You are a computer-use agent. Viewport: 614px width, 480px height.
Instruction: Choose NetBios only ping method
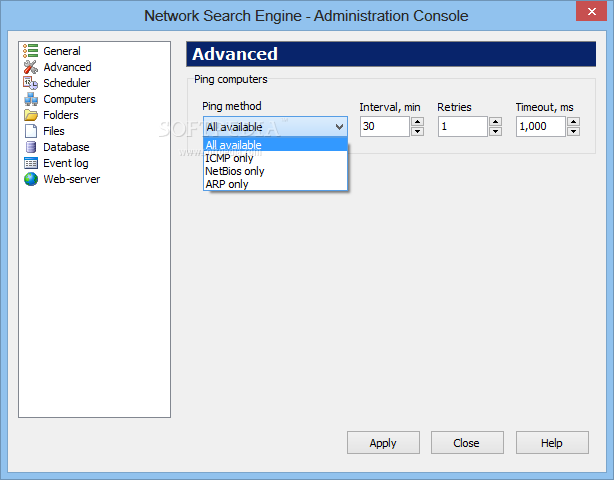275,171
